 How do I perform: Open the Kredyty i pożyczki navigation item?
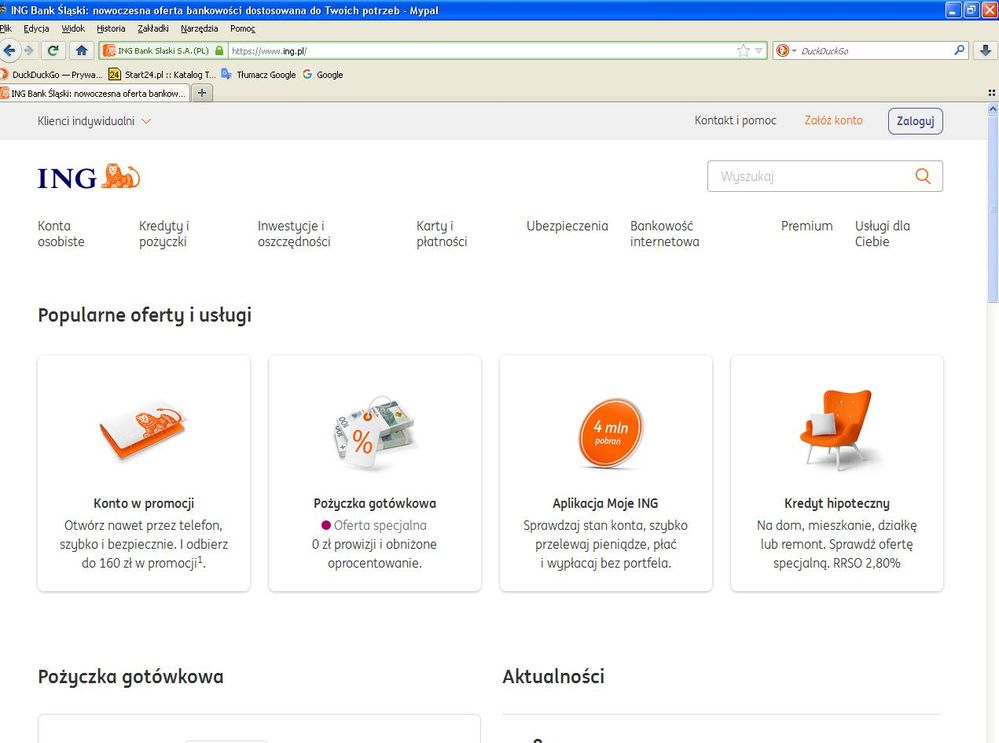coord(164,234)
